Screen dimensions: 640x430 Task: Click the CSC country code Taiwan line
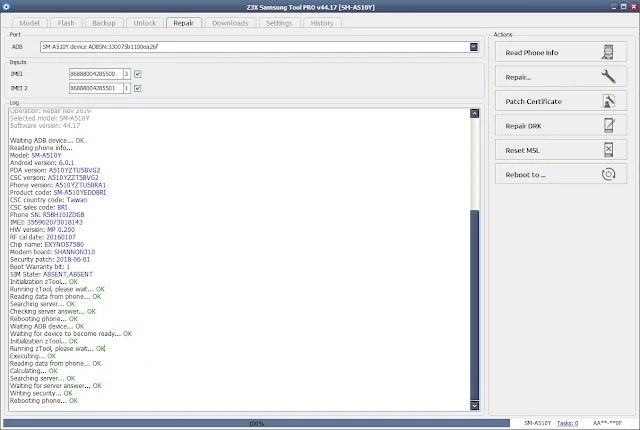coord(48,200)
